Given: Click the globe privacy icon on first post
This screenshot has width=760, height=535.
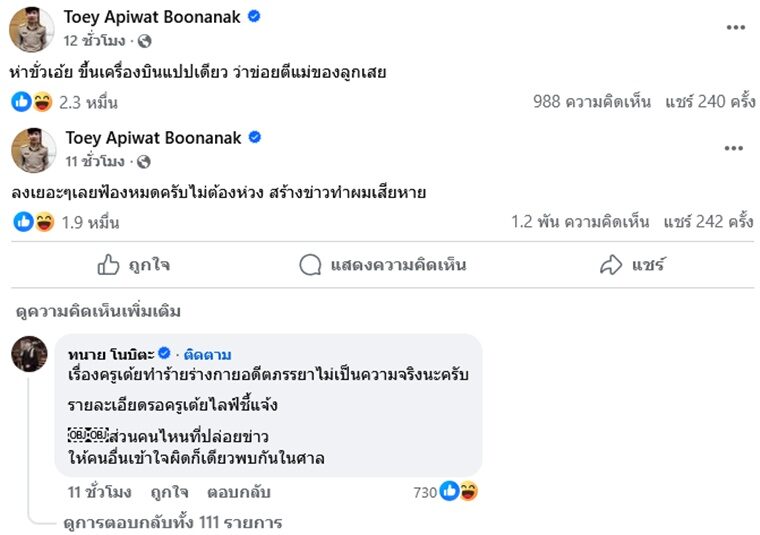Looking at the screenshot, I should [x=144, y=41].
